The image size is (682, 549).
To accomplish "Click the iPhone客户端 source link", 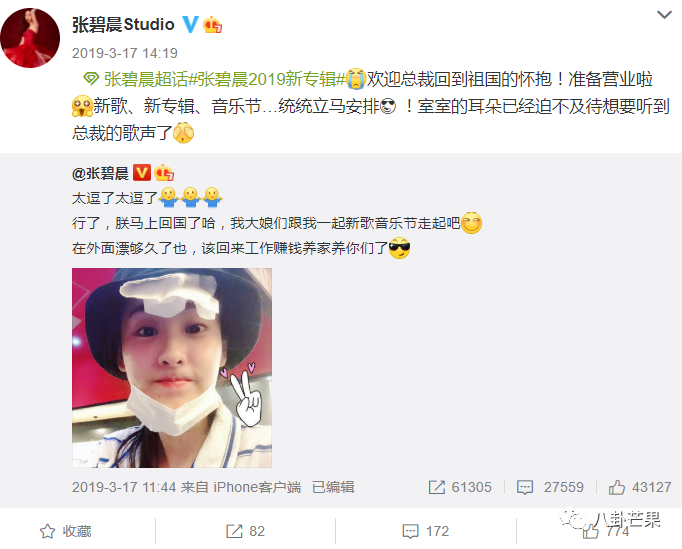I will pyautogui.click(x=257, y=487).
